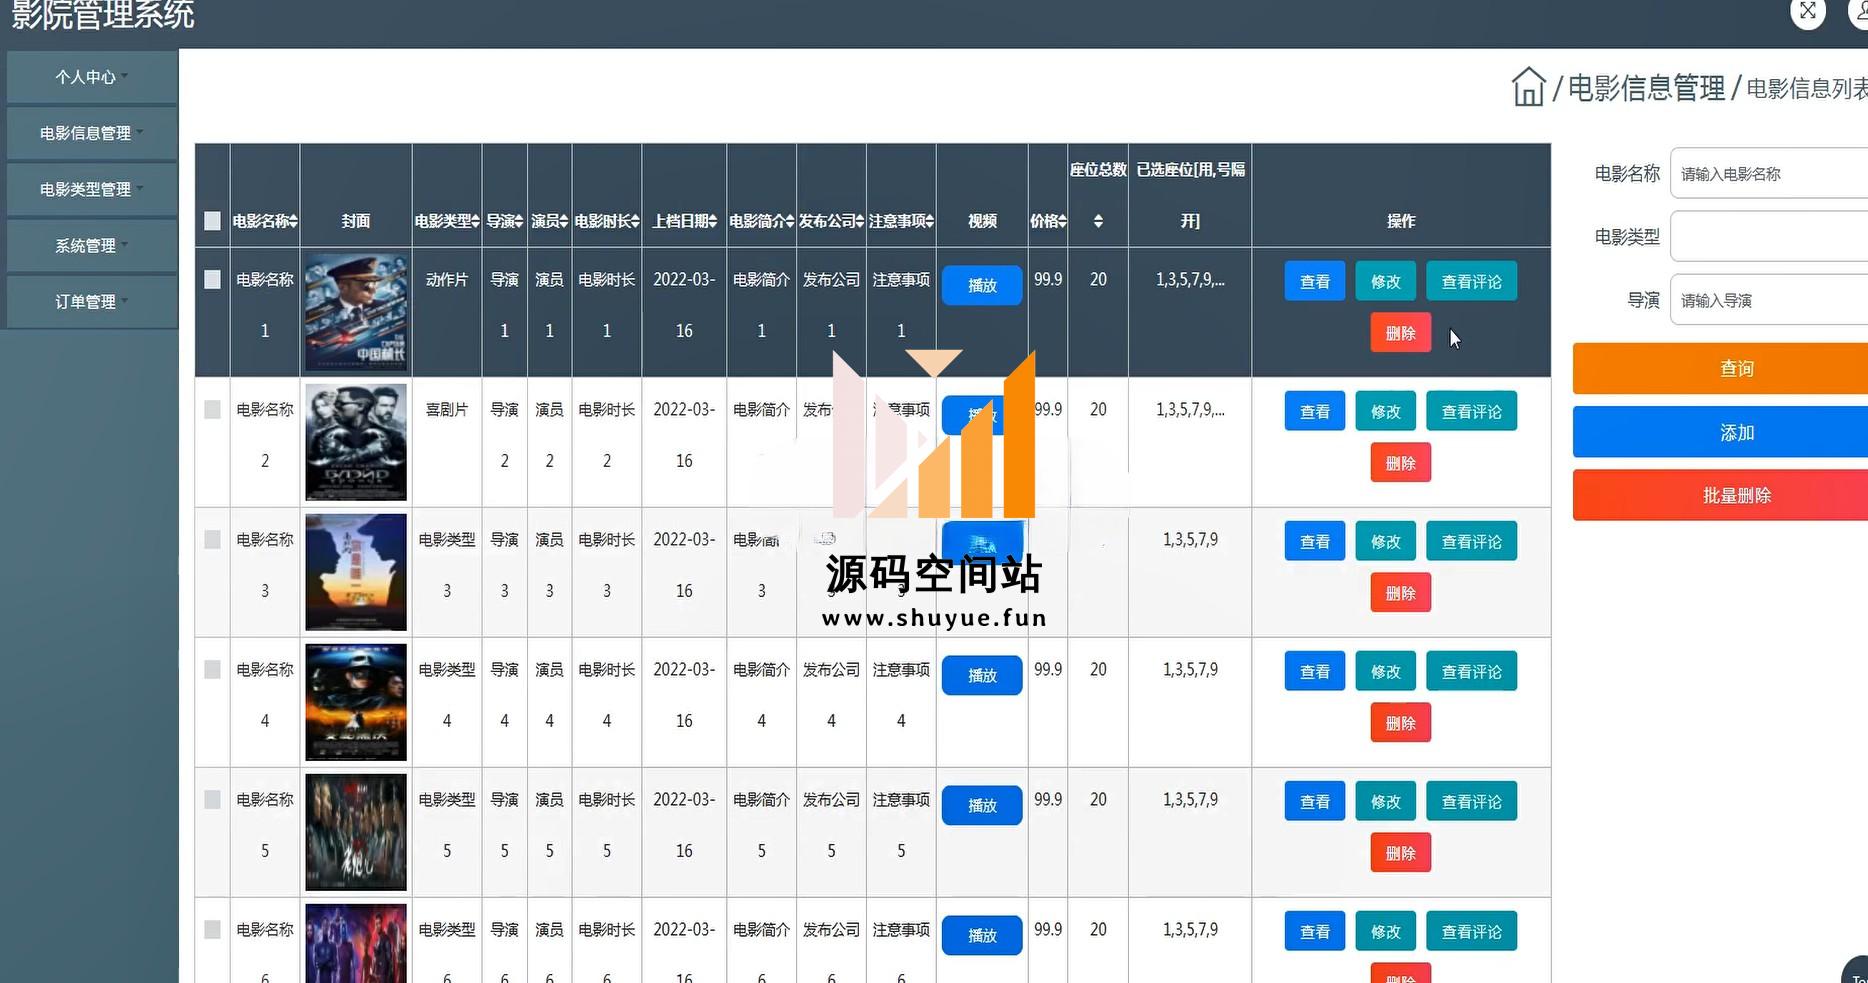The height and width of the screenshot is (983, 1868).
Task: Check the box for 电影名称2 row
Action: click(x=212, y=410)
